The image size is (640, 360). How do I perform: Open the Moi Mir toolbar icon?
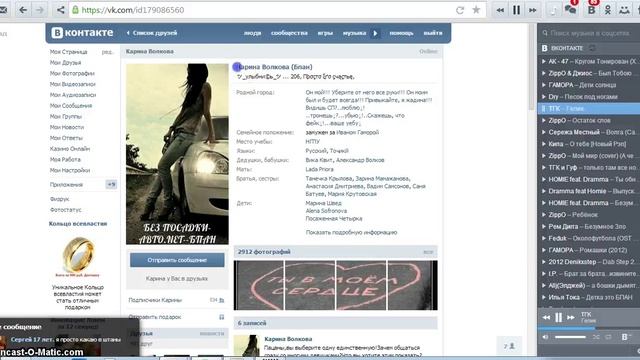click(624, 10)
